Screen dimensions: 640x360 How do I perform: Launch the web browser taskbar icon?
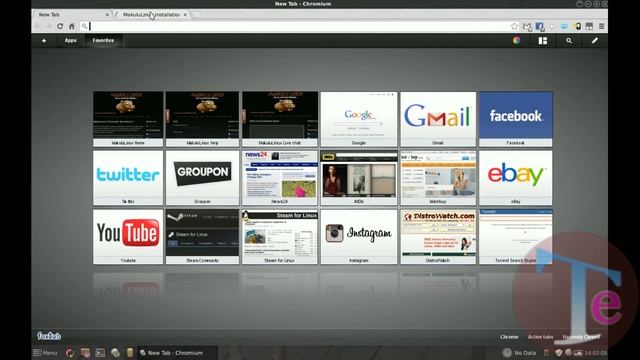(115, 353)
